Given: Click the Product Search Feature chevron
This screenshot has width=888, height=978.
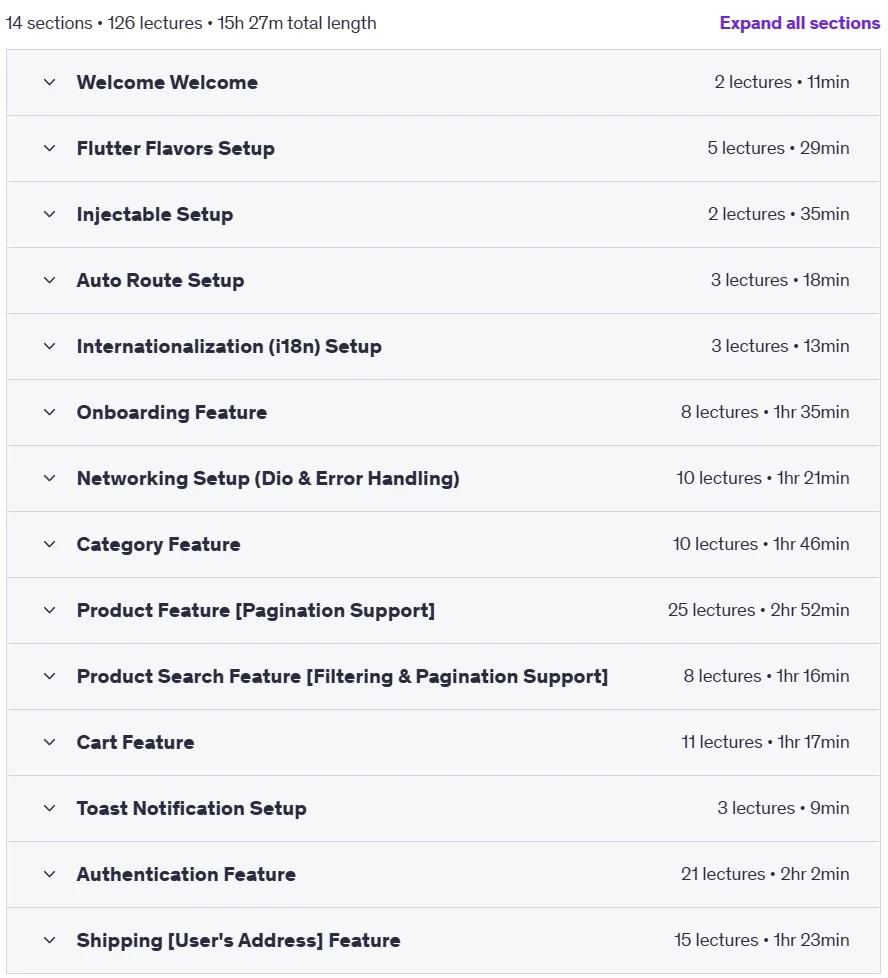Looking at the screenshot, I should 49,677.
